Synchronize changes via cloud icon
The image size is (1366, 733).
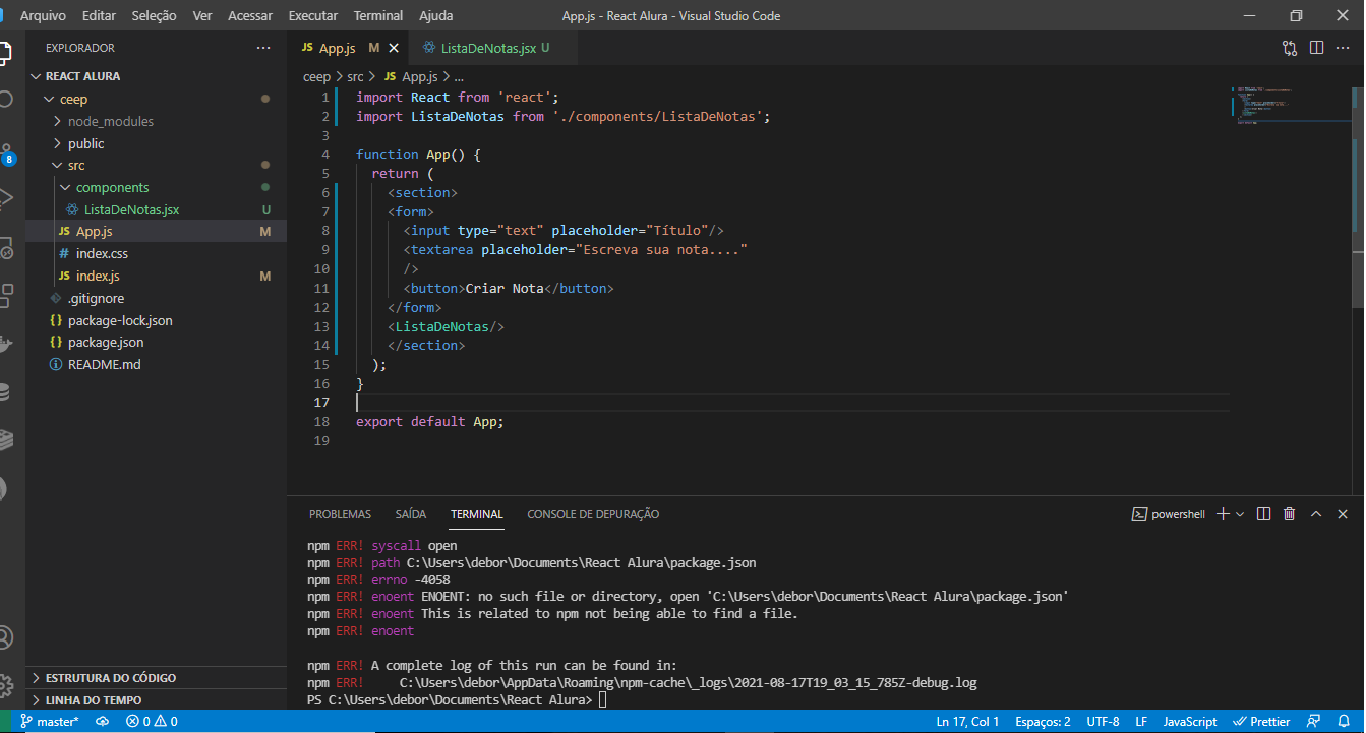coord(102,722)
